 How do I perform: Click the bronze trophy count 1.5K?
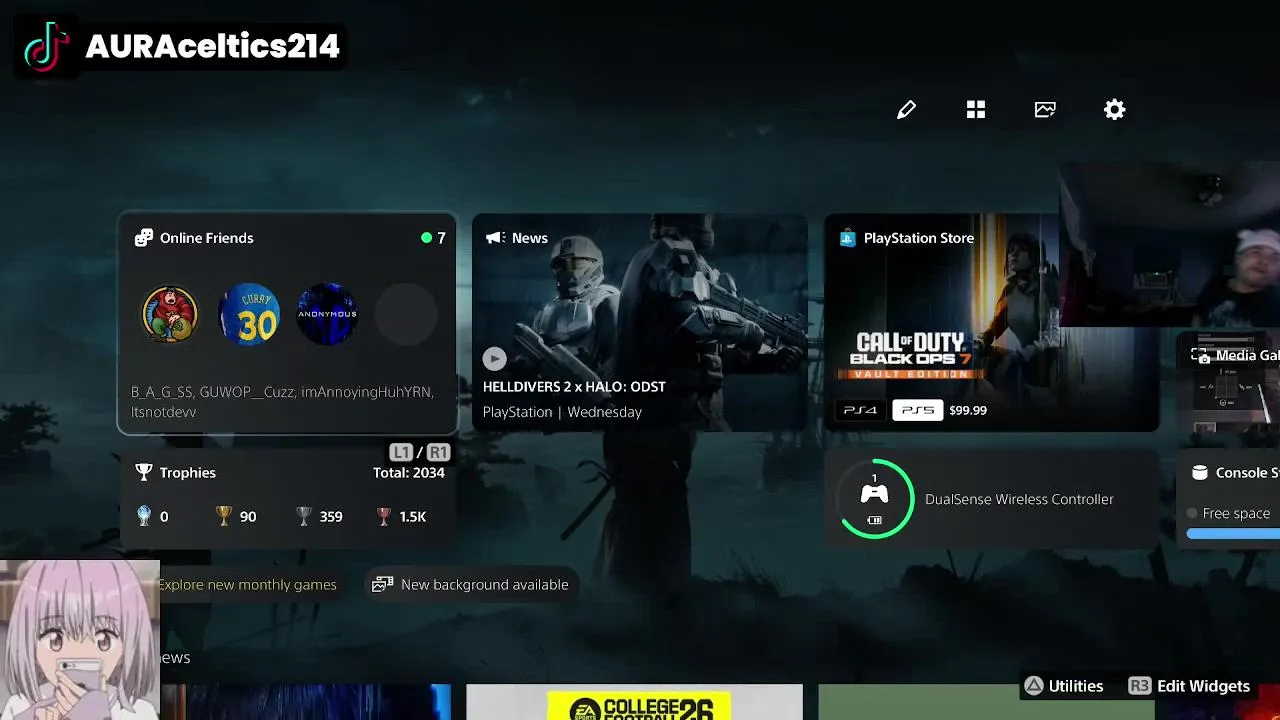[x=413, y=517]
